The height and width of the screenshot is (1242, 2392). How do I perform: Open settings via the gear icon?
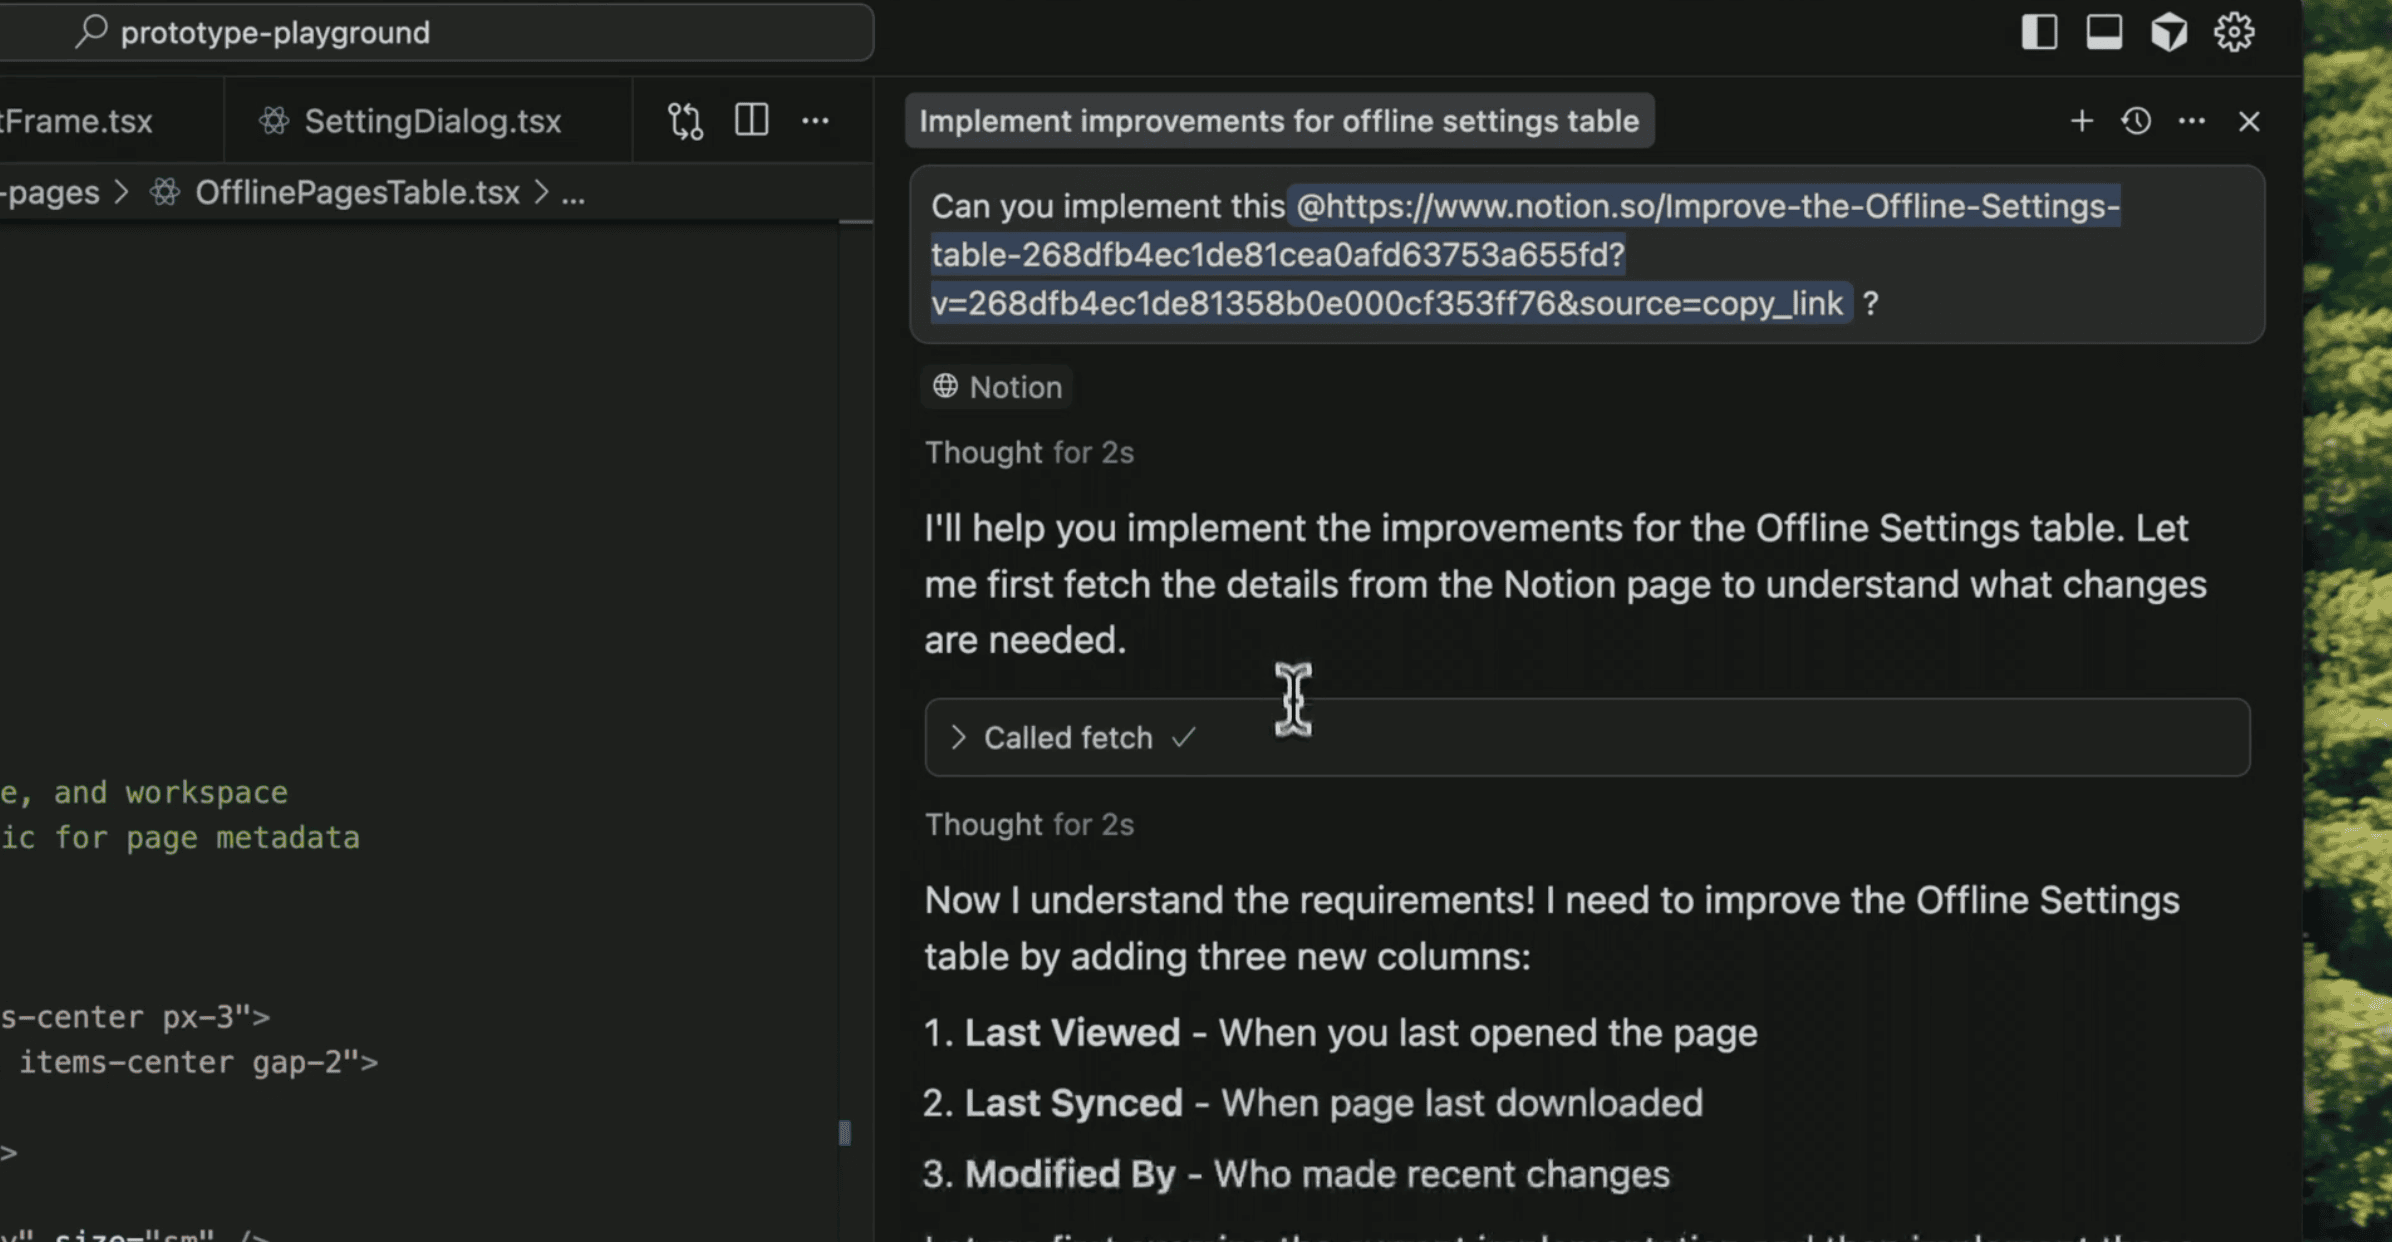point(2234,32)
